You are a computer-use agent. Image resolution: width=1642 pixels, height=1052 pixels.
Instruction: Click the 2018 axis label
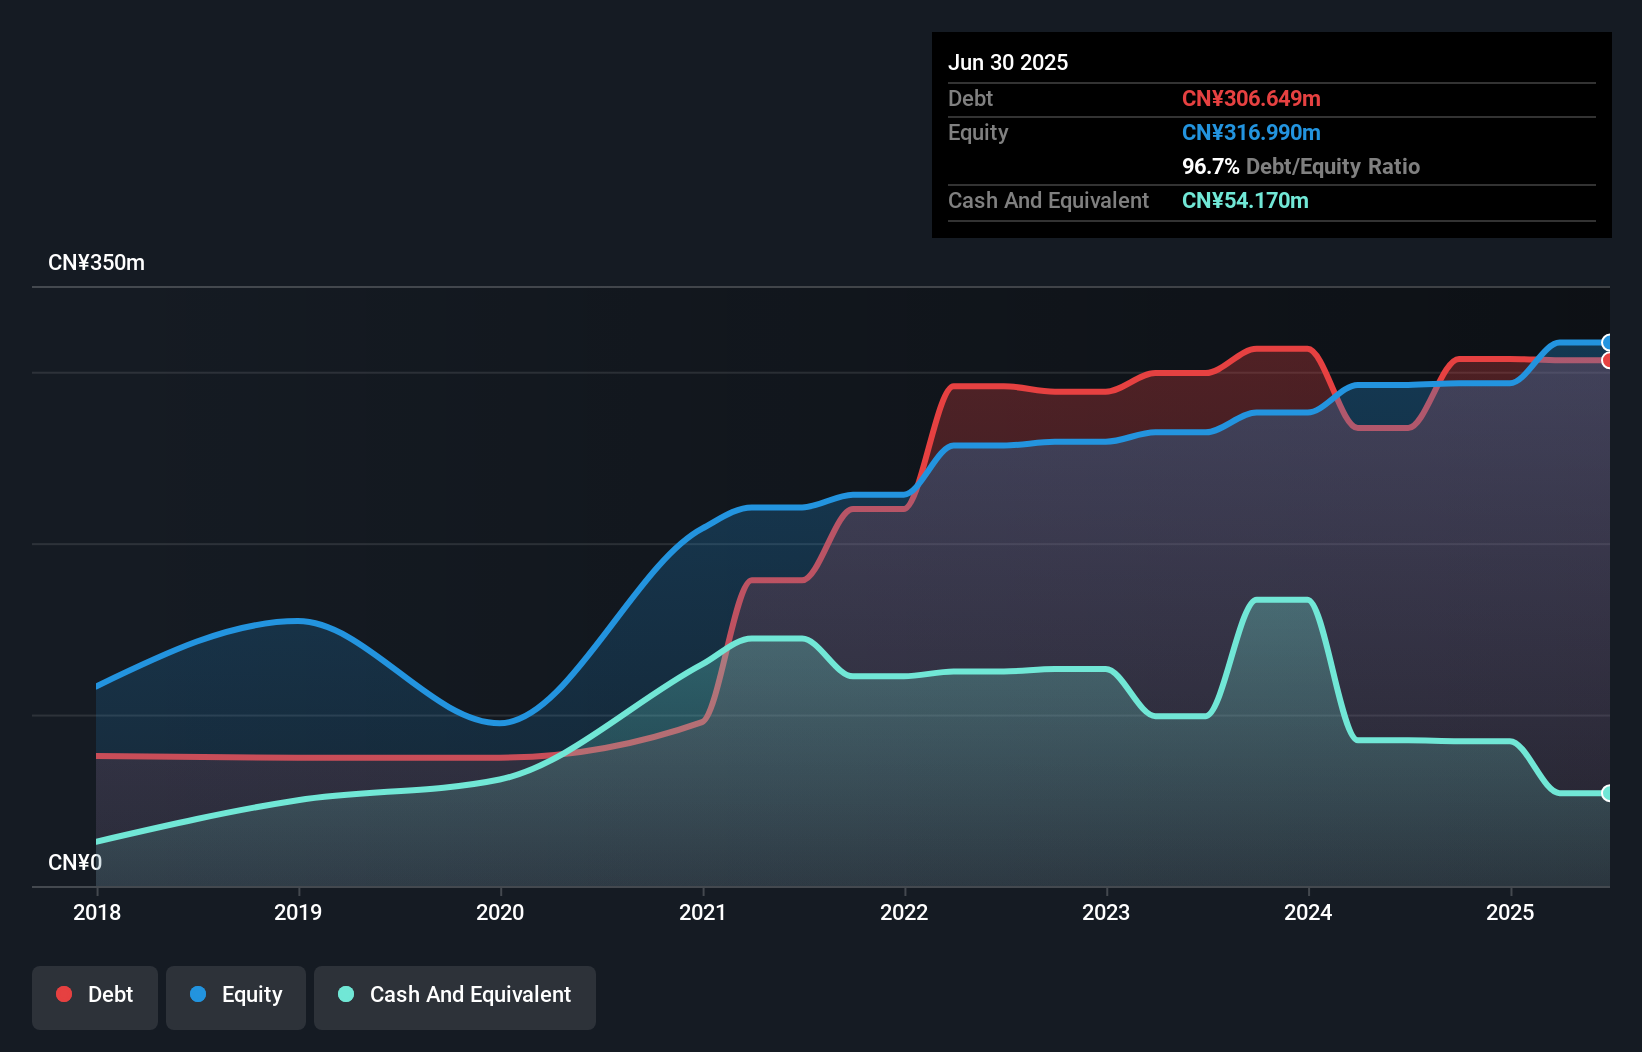97,912
